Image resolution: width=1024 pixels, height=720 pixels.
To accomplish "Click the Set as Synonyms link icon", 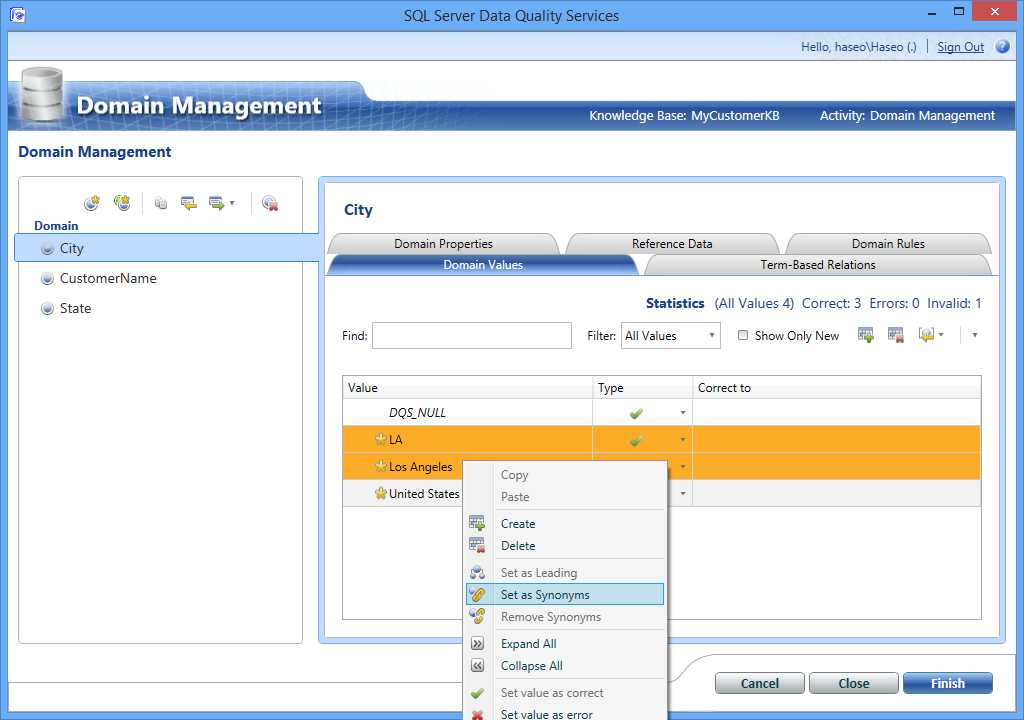I will coord(477,594).
